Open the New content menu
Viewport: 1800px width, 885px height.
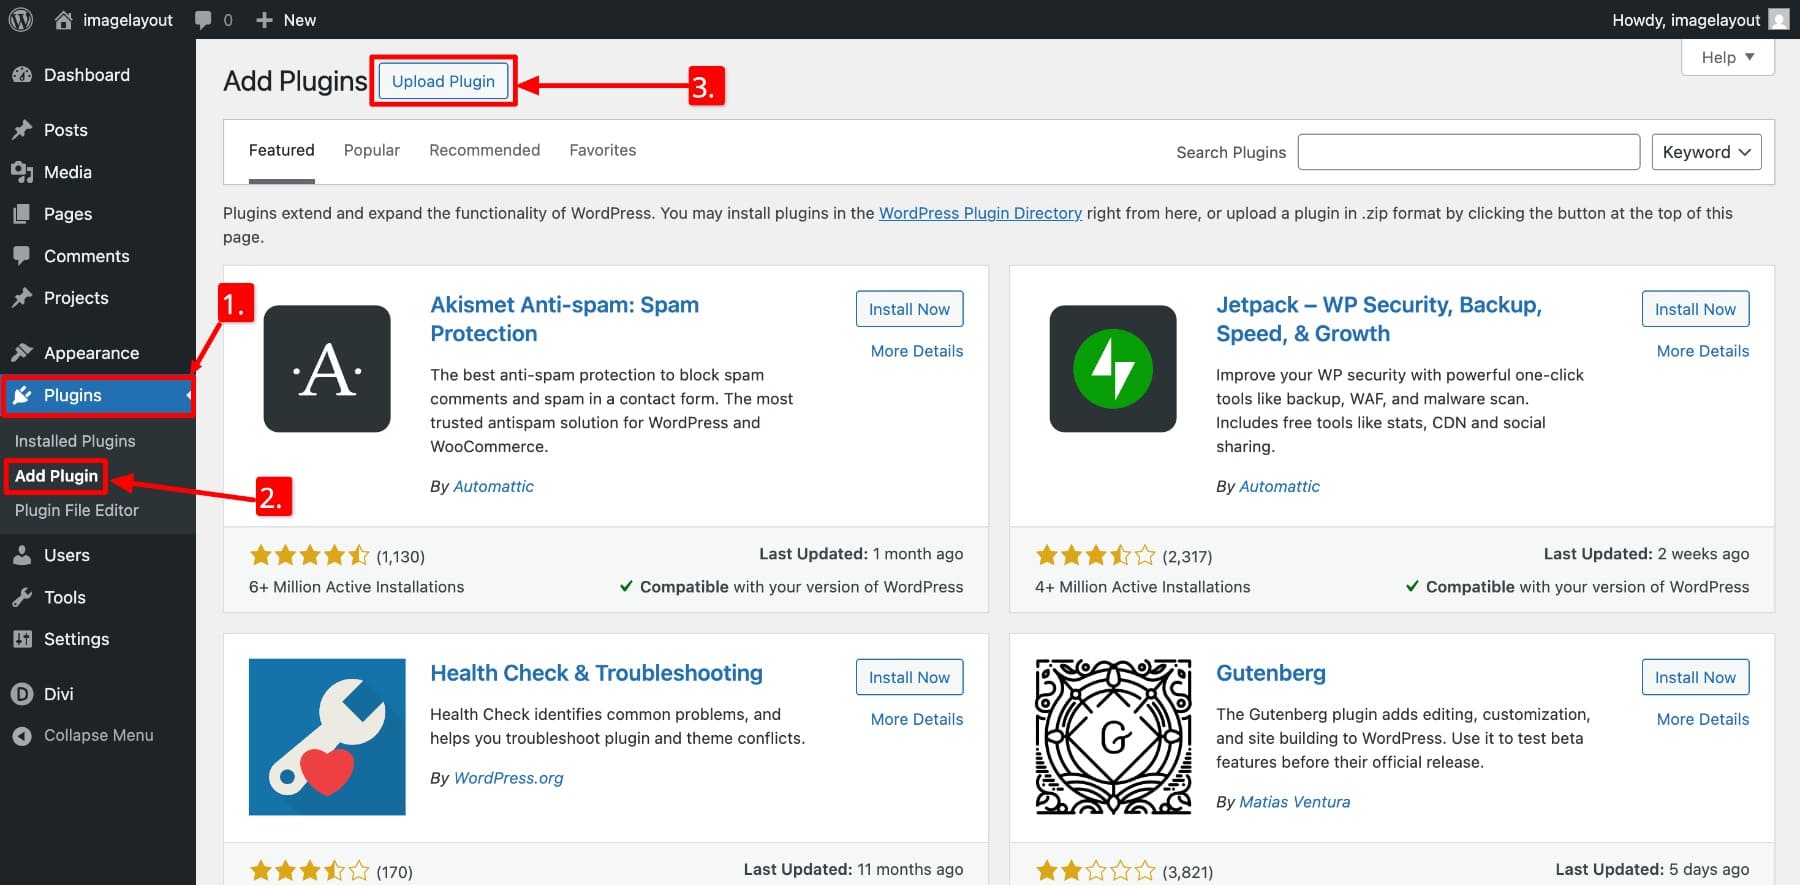[287, 20]
